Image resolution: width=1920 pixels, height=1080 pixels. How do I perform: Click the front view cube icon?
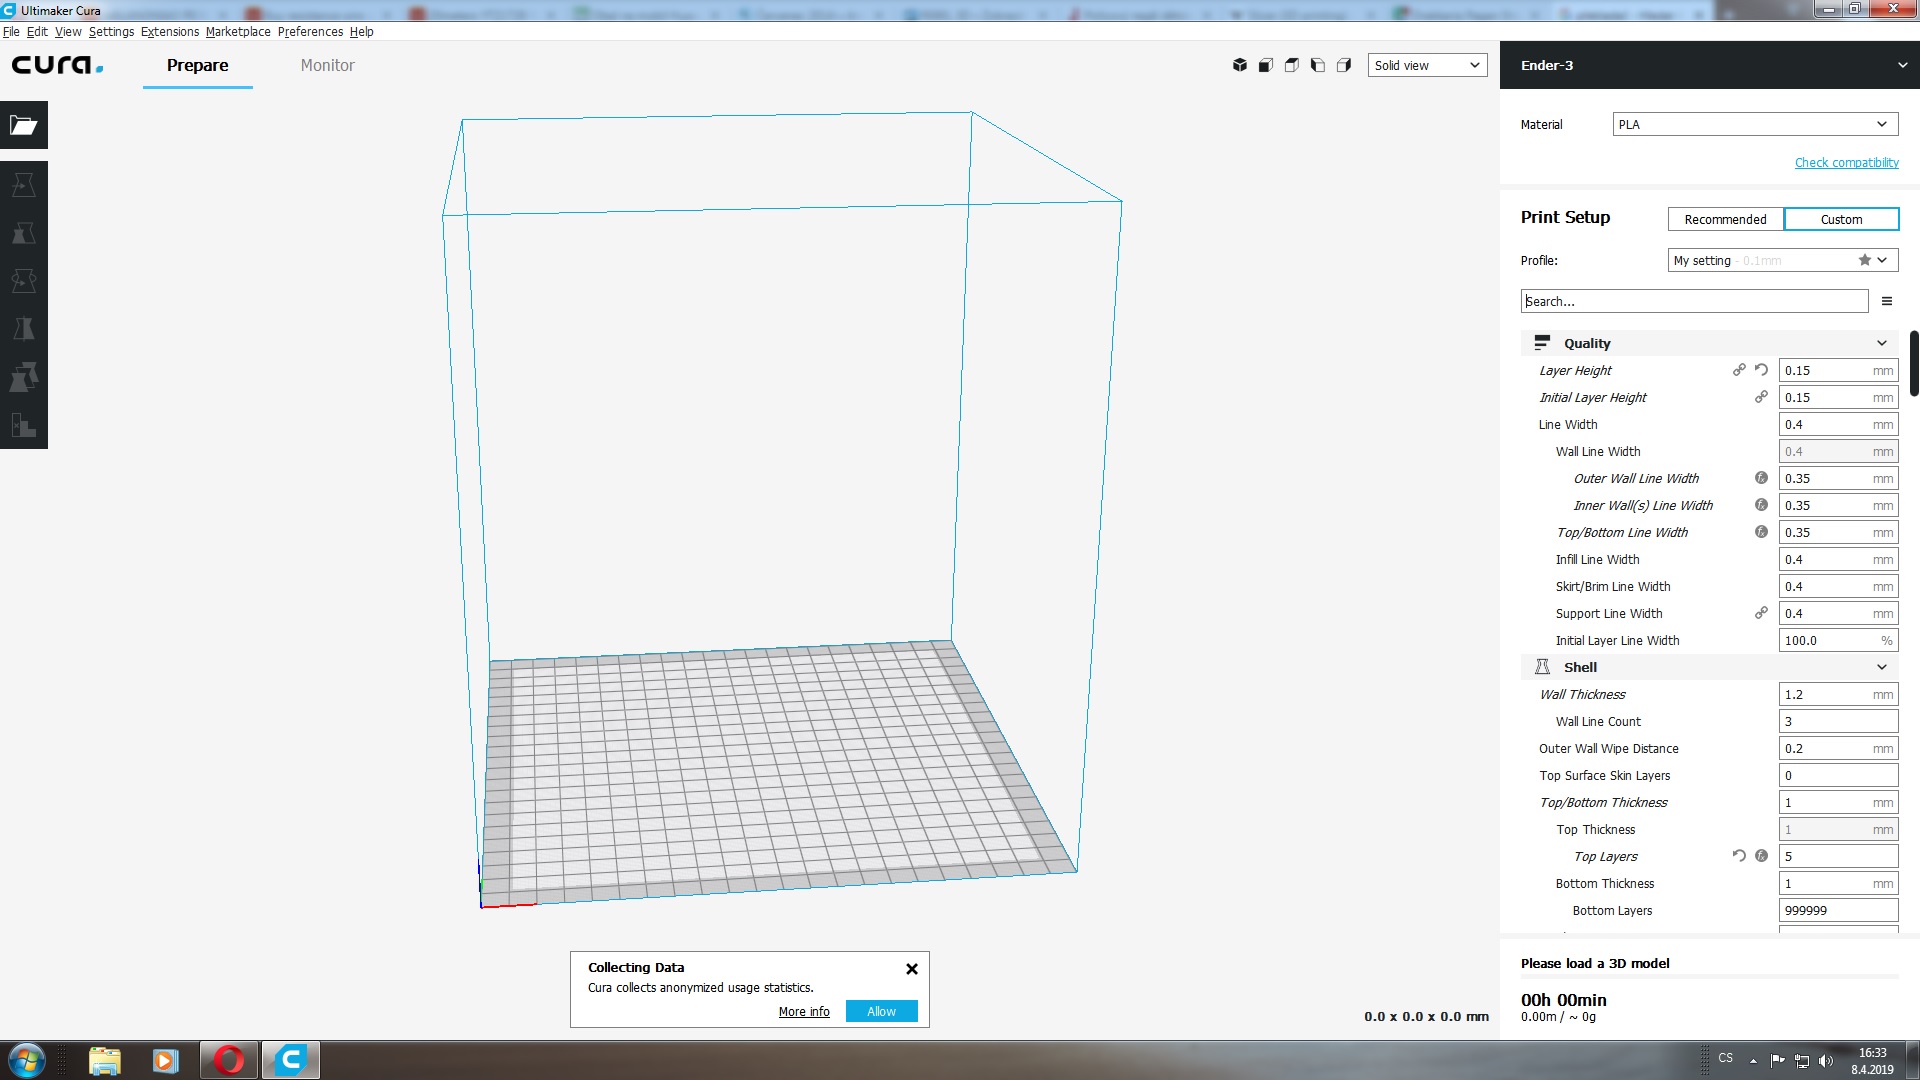tap(1266, 65)
